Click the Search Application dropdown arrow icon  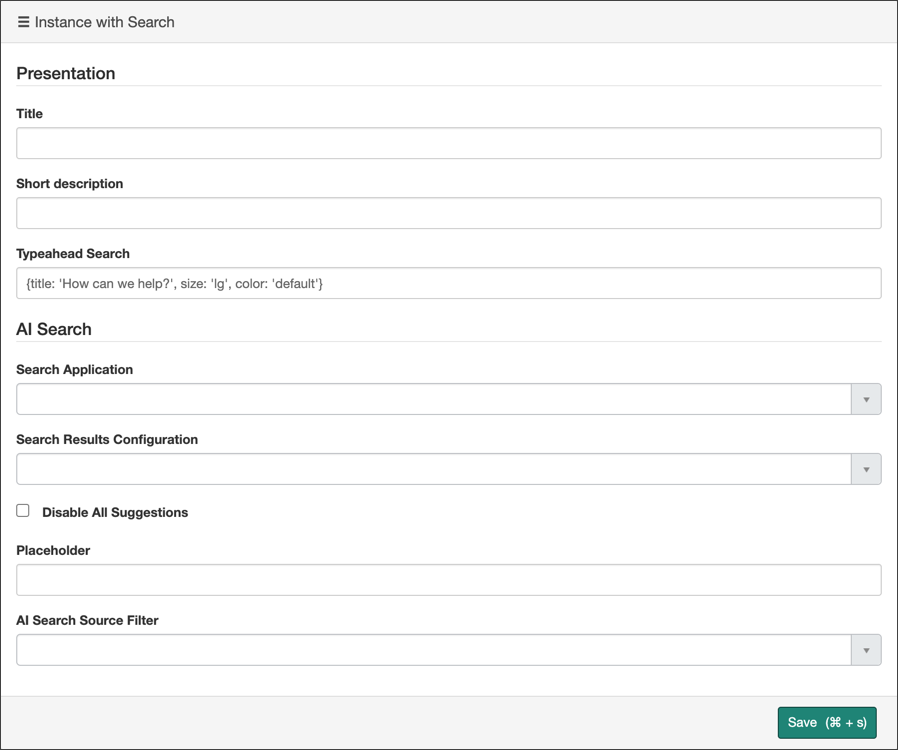pos(866,398)
